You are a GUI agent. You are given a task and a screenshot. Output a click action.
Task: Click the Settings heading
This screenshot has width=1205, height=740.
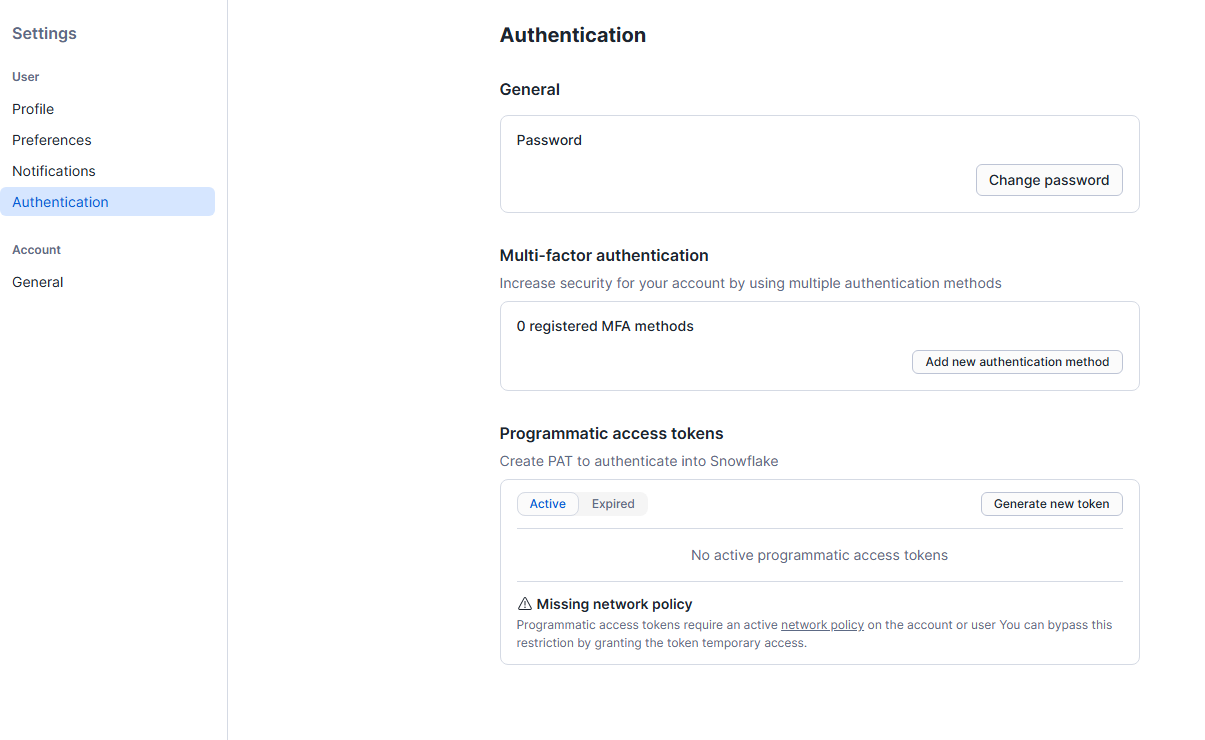[44, 33]
